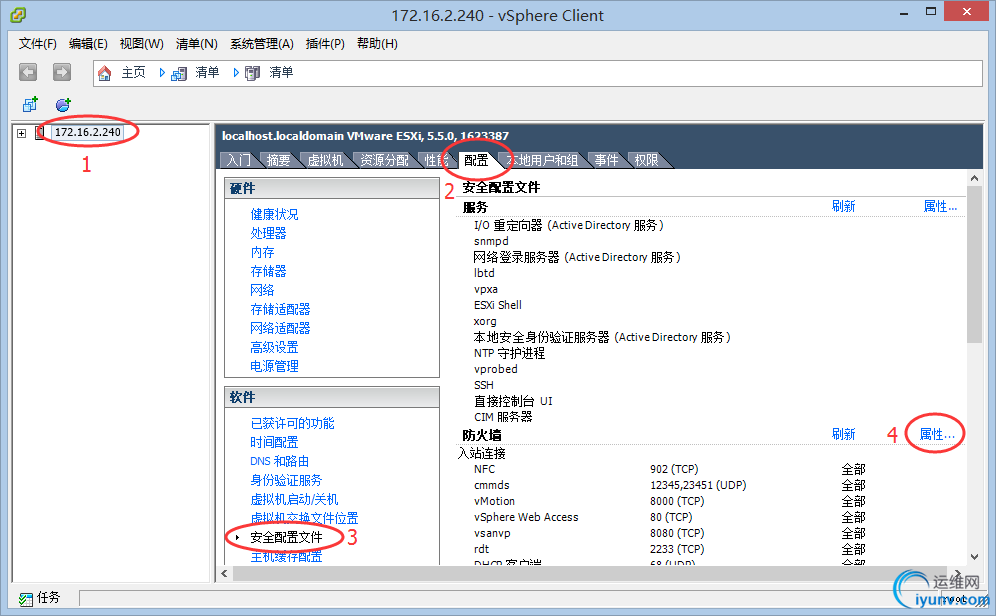Open the 存储器 hardware link
Image resolution: width=996 pixels, height=616 pixels.
(x=268, y=271)
